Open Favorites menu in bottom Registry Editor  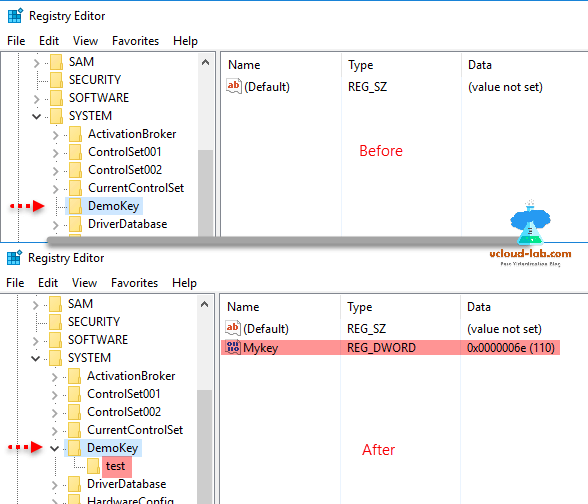[x=134, y=282]
